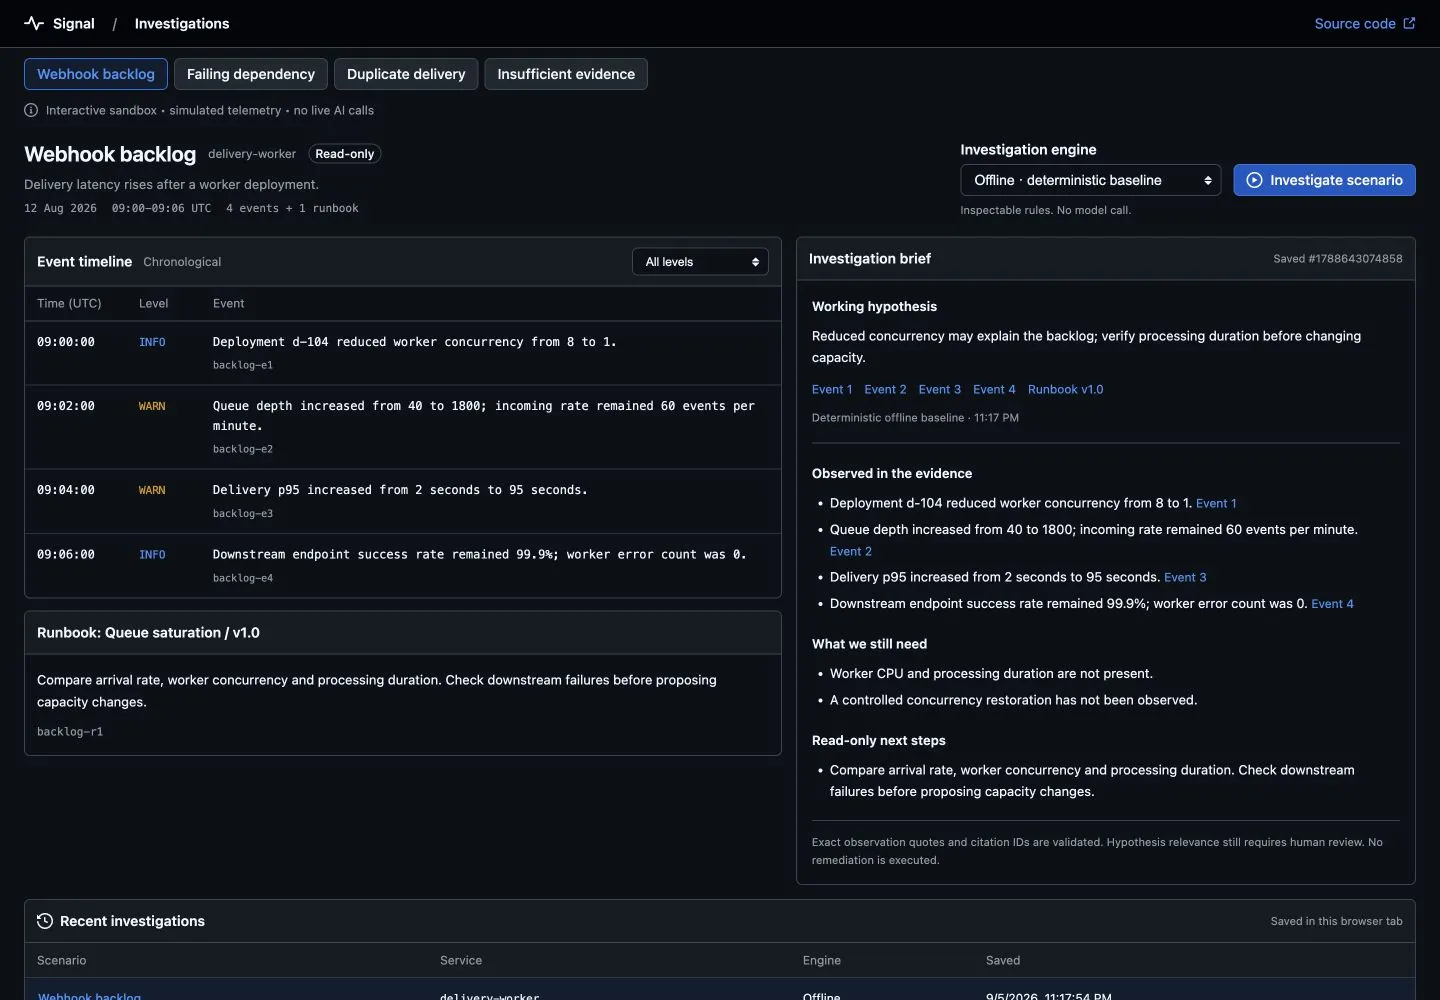This screenshot has height=1000, width=1440.
Task: Click the history clock icon by Recent investigations
Action: point(45,921)
